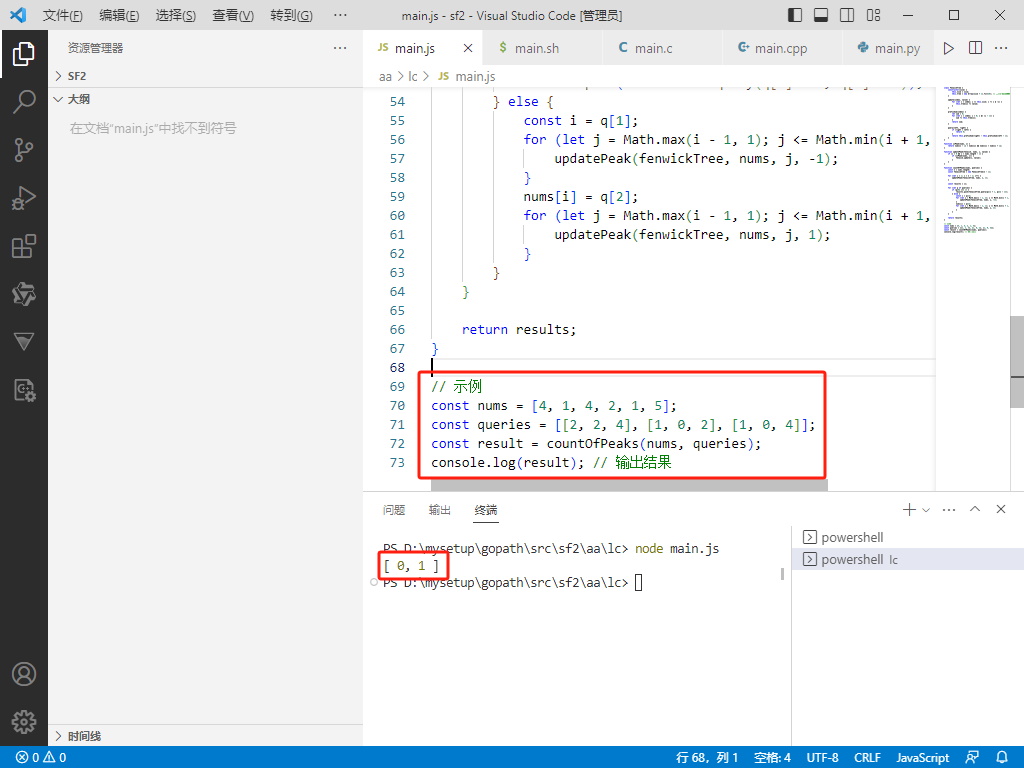Open the 选择(S) menu
The image size is (1024, 768).
tap(176, 16)
